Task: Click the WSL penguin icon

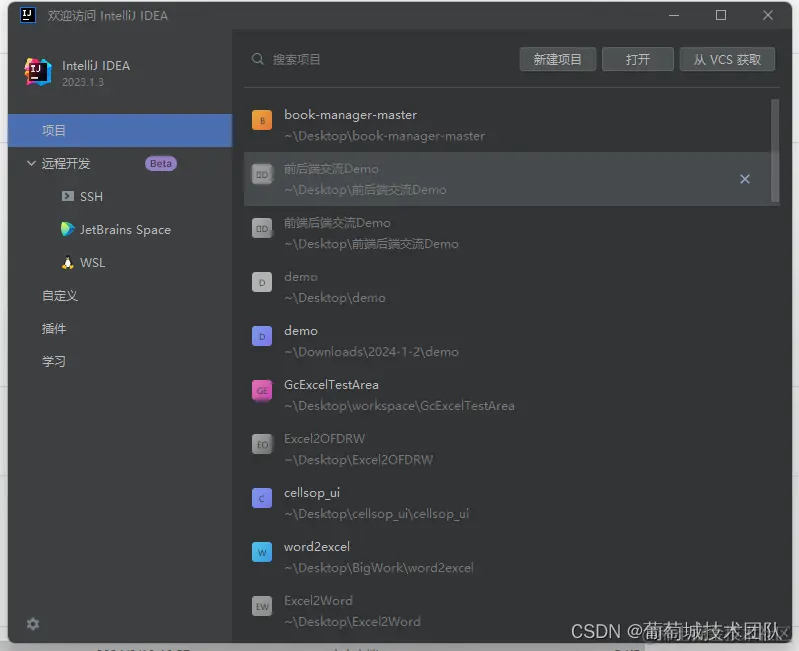Action: (67, 262)
